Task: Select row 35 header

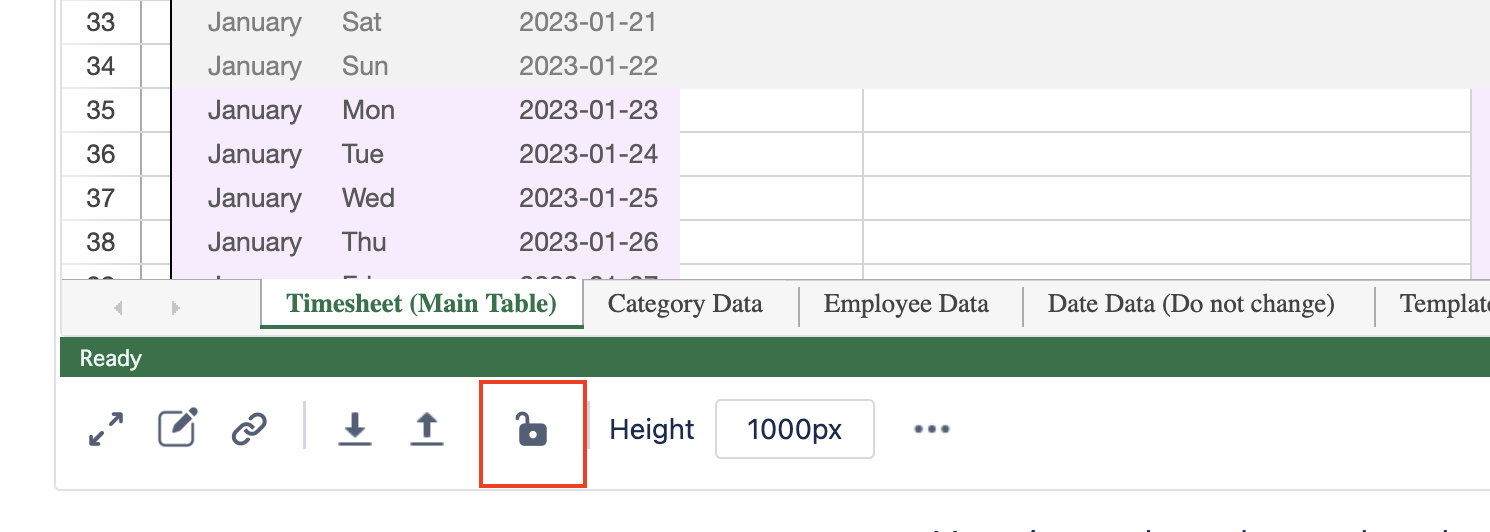Action: 101,110
